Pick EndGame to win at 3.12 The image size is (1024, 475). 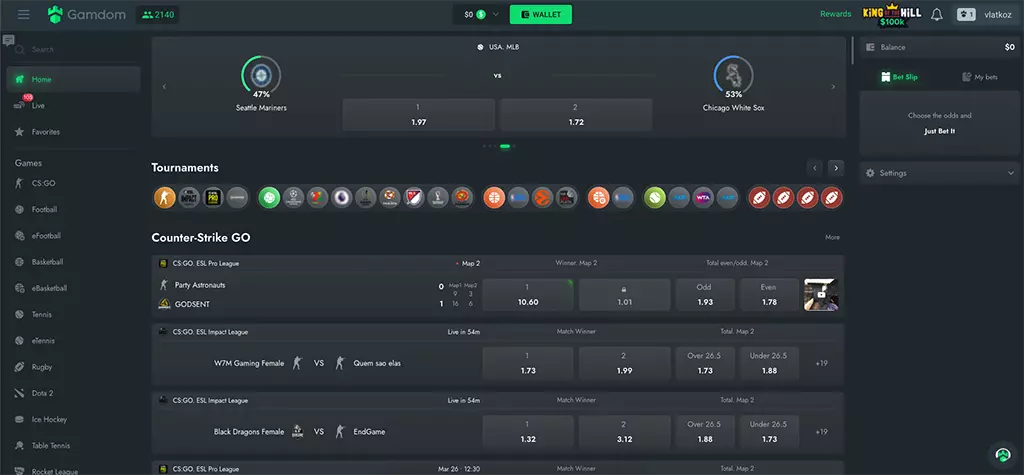click(624, 431)
